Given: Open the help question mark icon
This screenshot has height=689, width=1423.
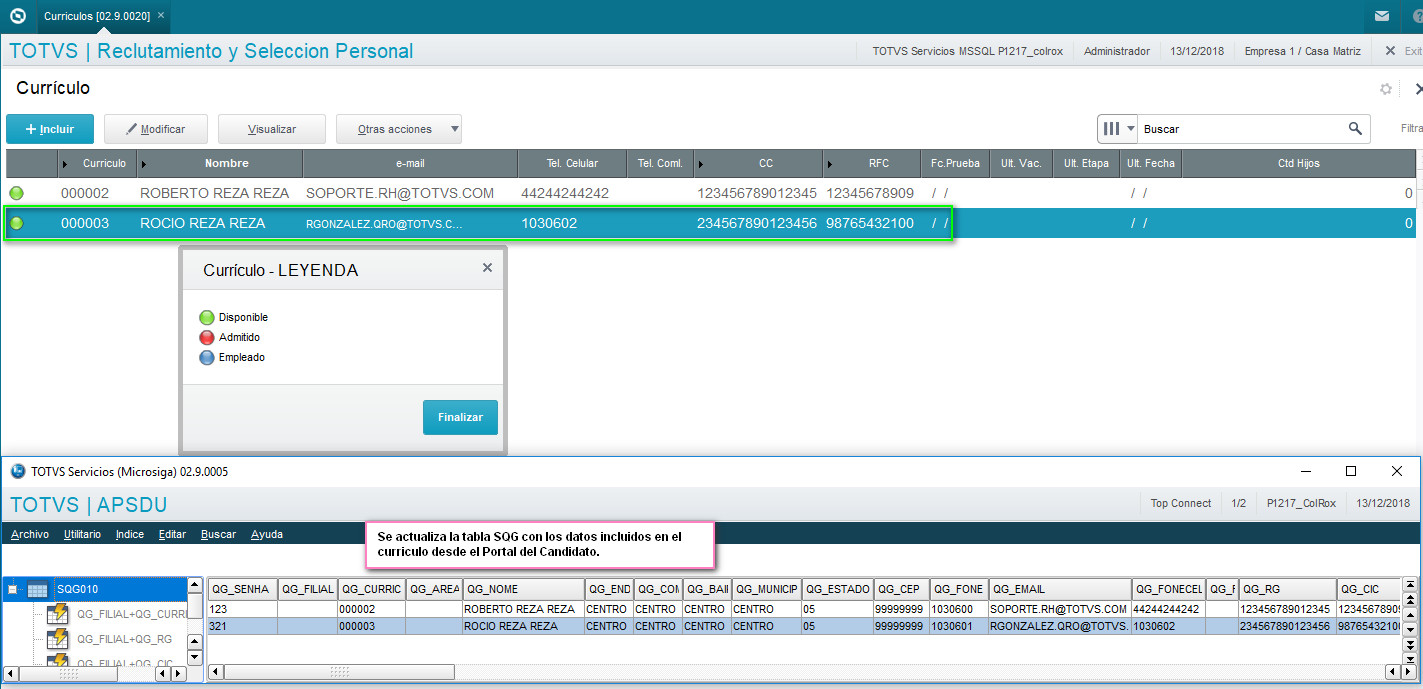Looking at the screenshot, I should tap(1416, 16).
